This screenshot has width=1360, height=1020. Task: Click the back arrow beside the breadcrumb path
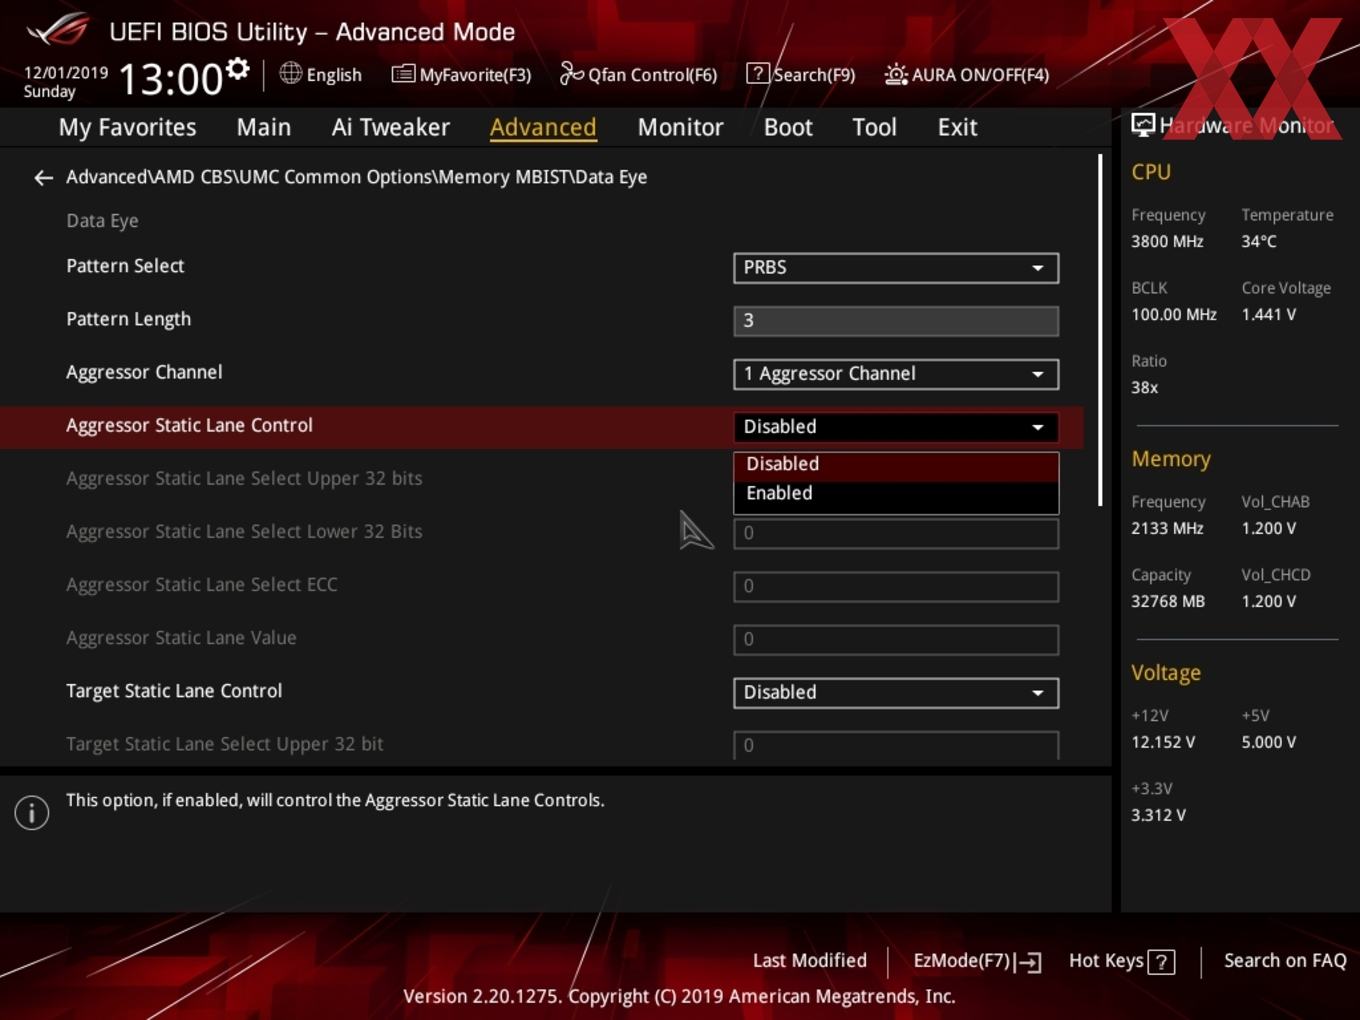click(43, 178)
